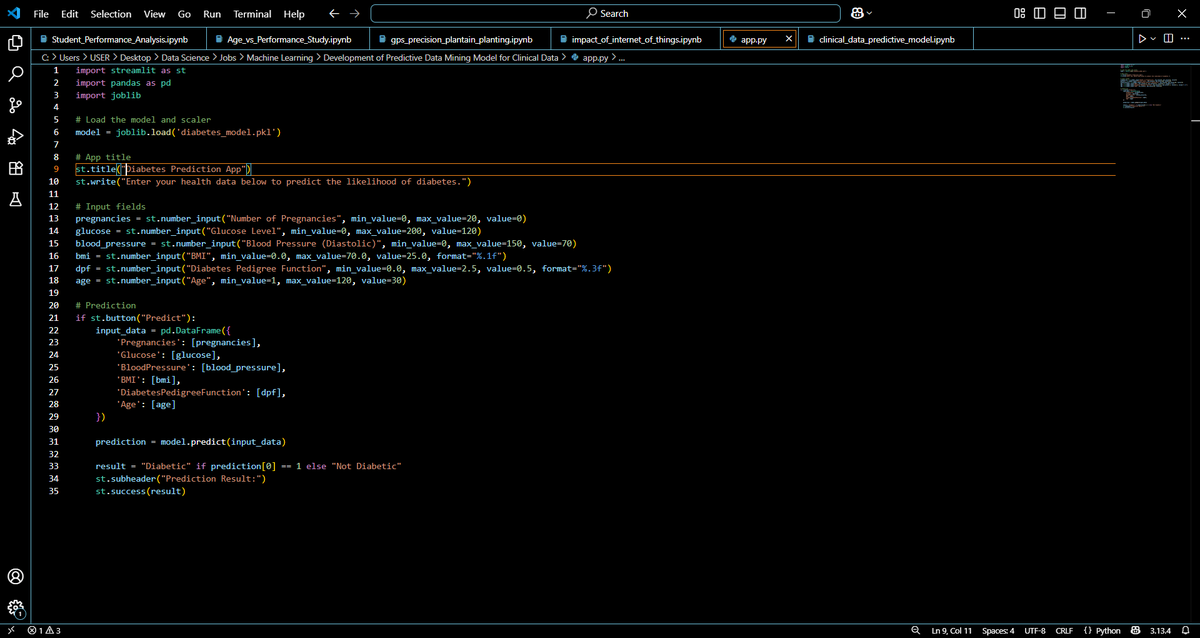Click Ln 9, Col 11 in status bar
The height and width of the screenshot is (638, 1200).
click(951, 631)
